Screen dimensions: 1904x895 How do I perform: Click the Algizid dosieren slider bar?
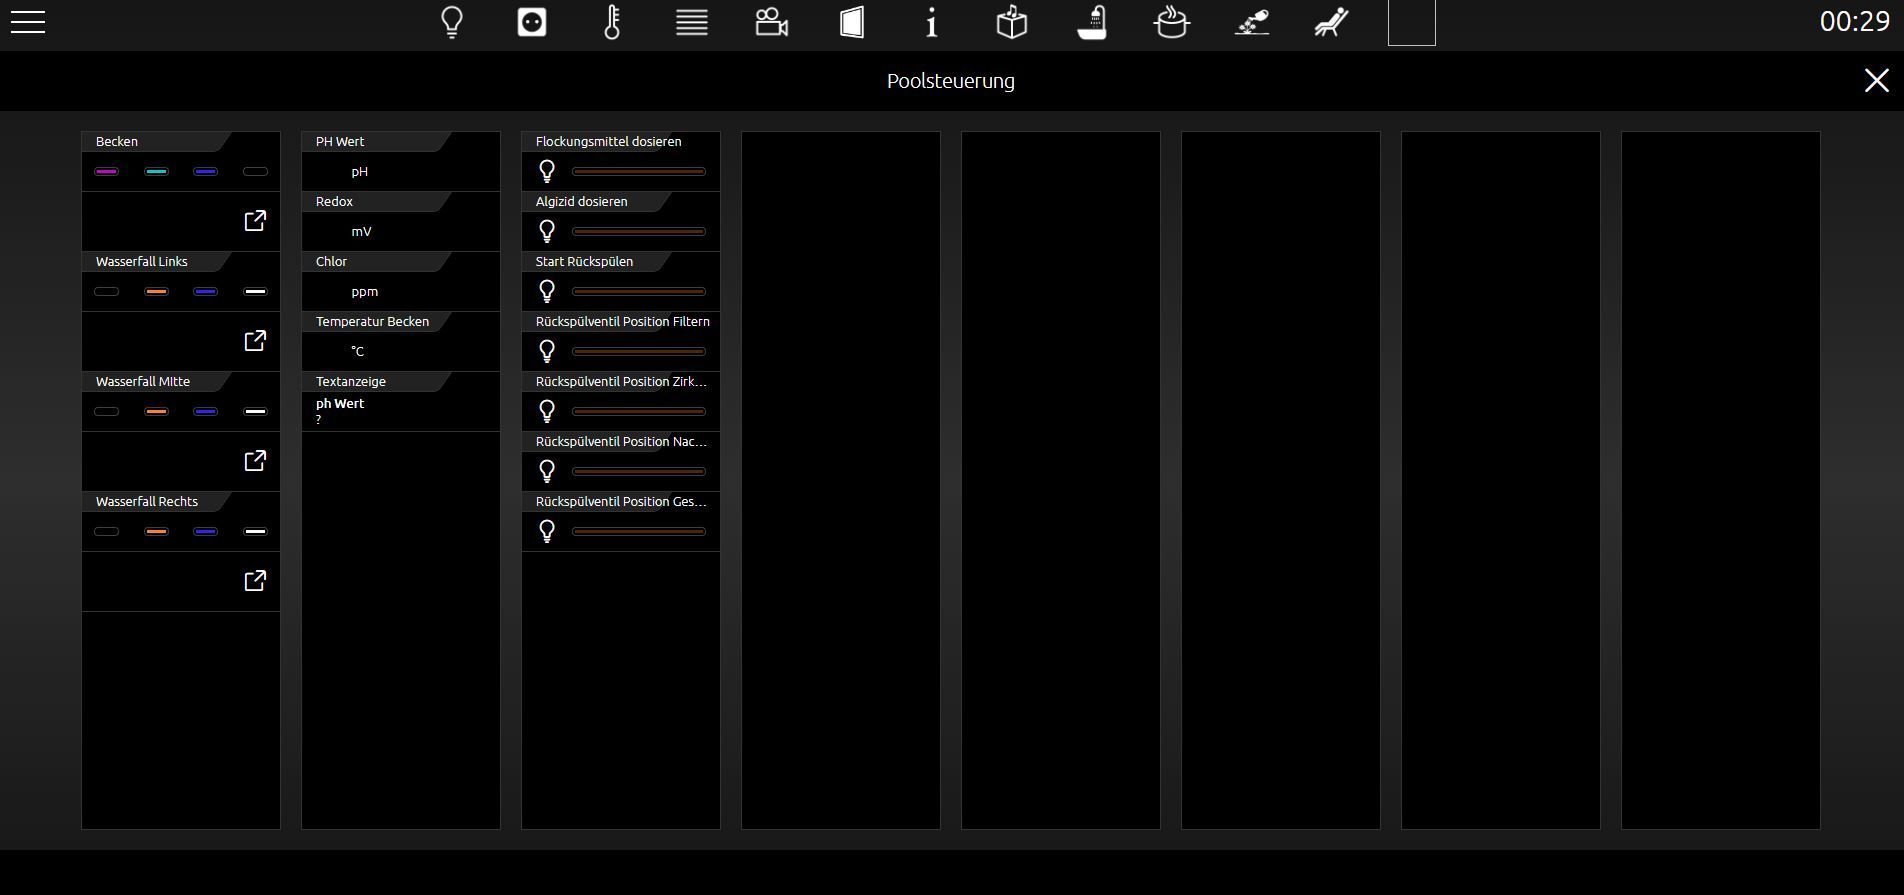639,232
